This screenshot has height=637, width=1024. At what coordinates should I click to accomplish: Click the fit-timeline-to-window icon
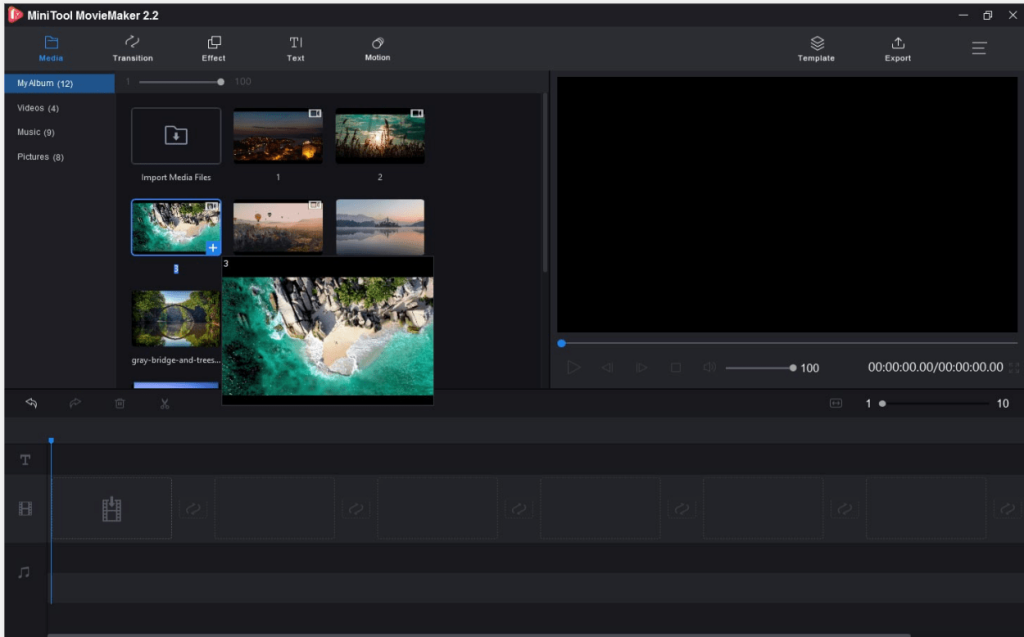tap(838, 403)
